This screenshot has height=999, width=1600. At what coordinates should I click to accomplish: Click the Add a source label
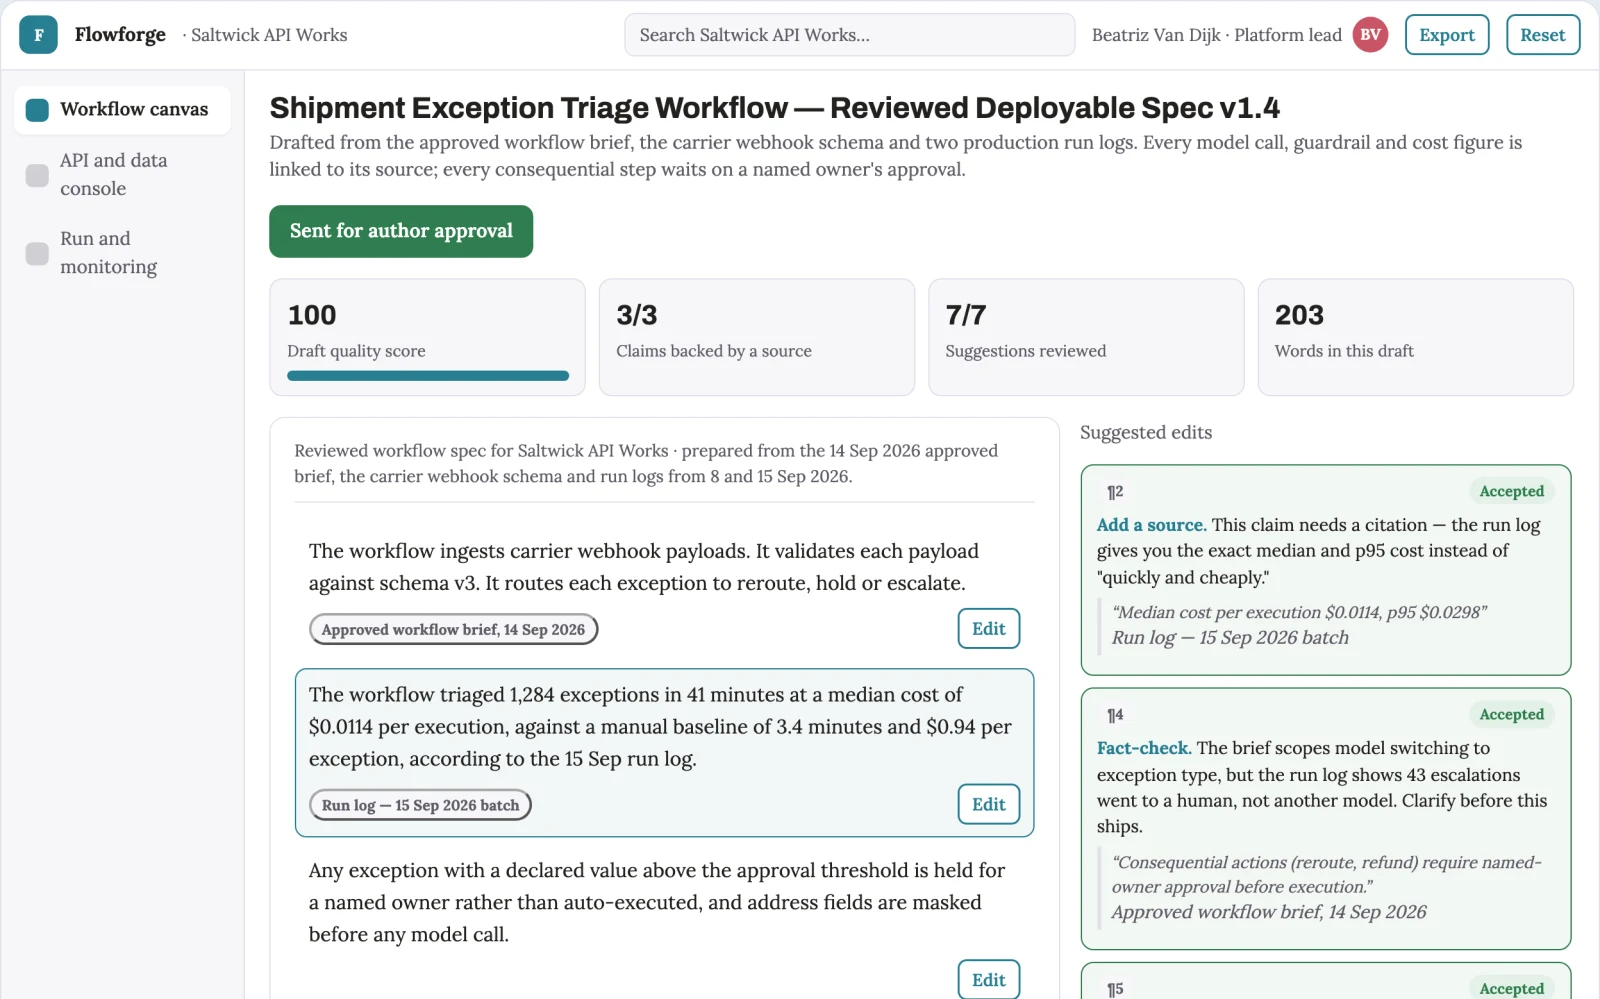click(1151, 525)
